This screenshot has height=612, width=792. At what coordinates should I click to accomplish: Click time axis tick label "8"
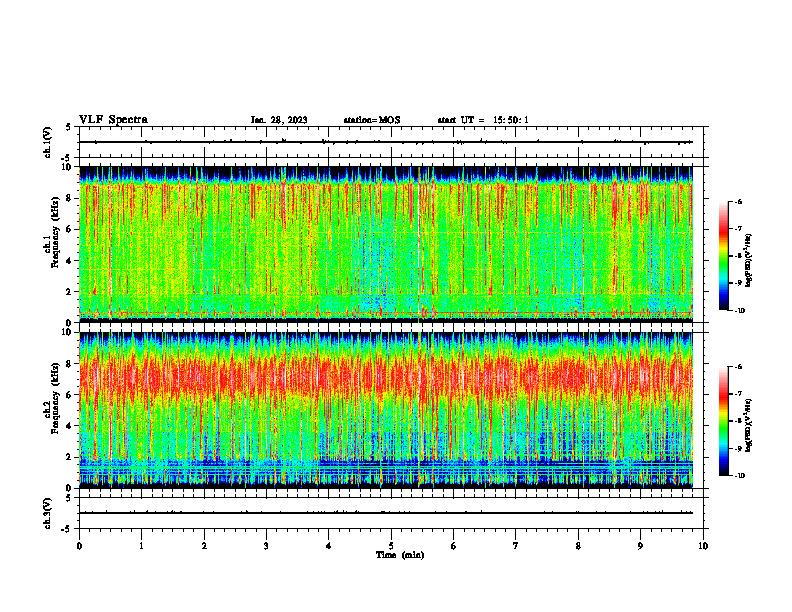(x=578, y=546)
